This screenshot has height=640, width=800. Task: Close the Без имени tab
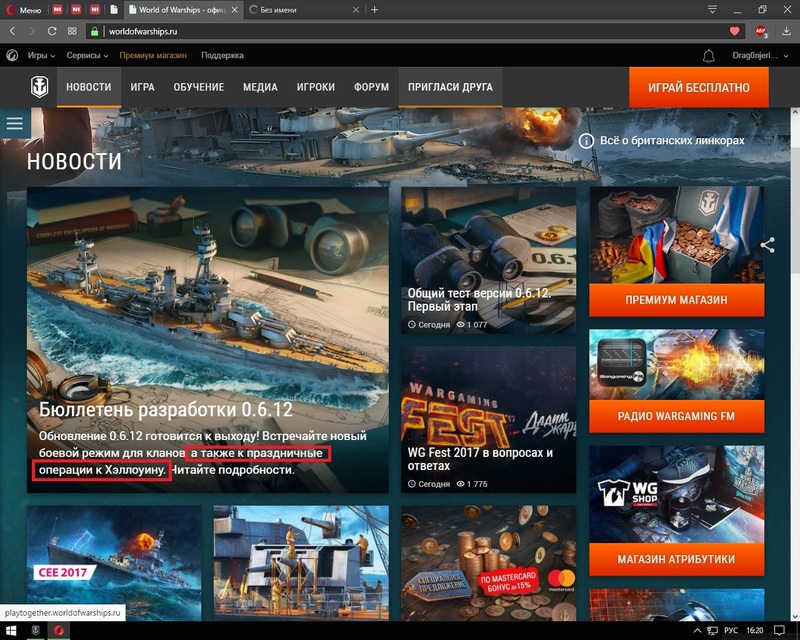pos(356,10)
